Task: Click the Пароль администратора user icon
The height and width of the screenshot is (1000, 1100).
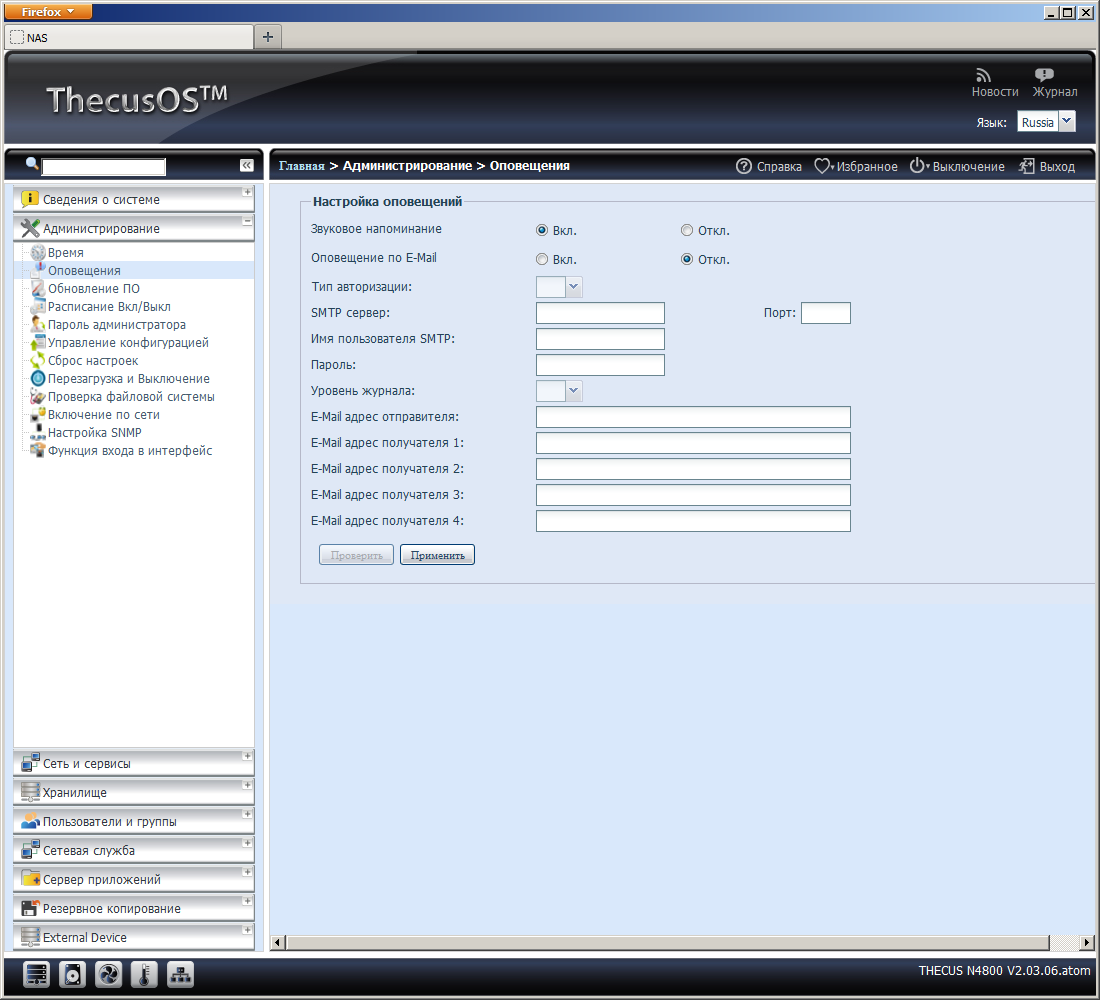Action: click(38, 324)
